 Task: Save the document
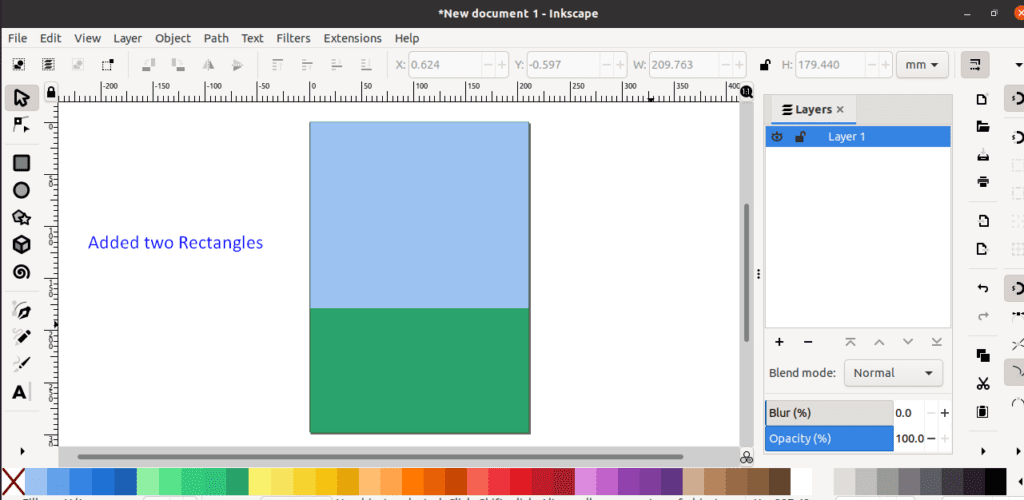click(x=982, y=155)
